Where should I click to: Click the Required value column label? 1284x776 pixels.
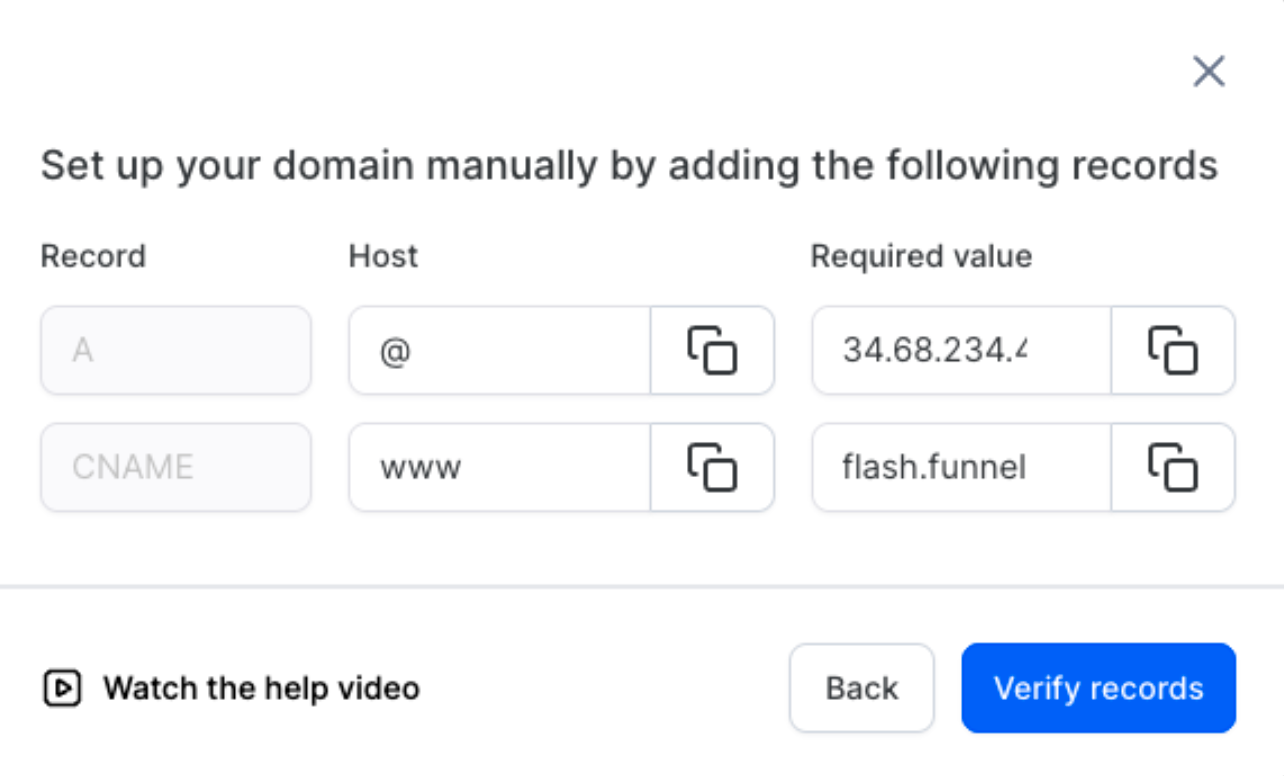[x=921, y=256]
